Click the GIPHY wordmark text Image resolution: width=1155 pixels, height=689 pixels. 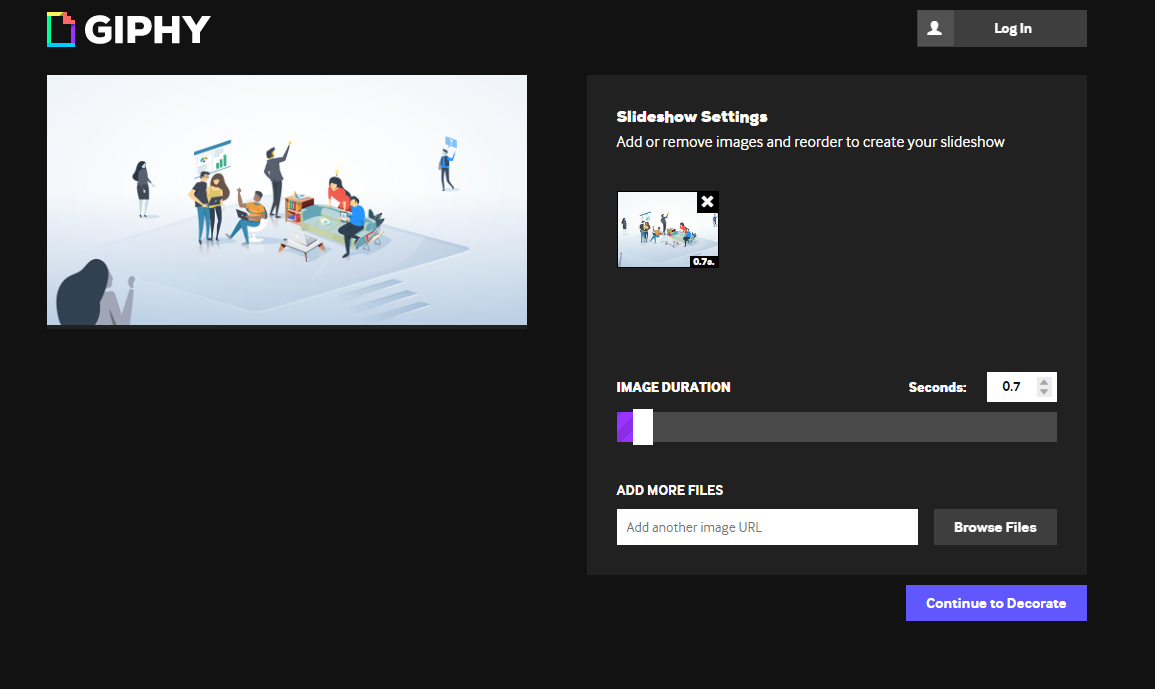[x=147, y=30]
